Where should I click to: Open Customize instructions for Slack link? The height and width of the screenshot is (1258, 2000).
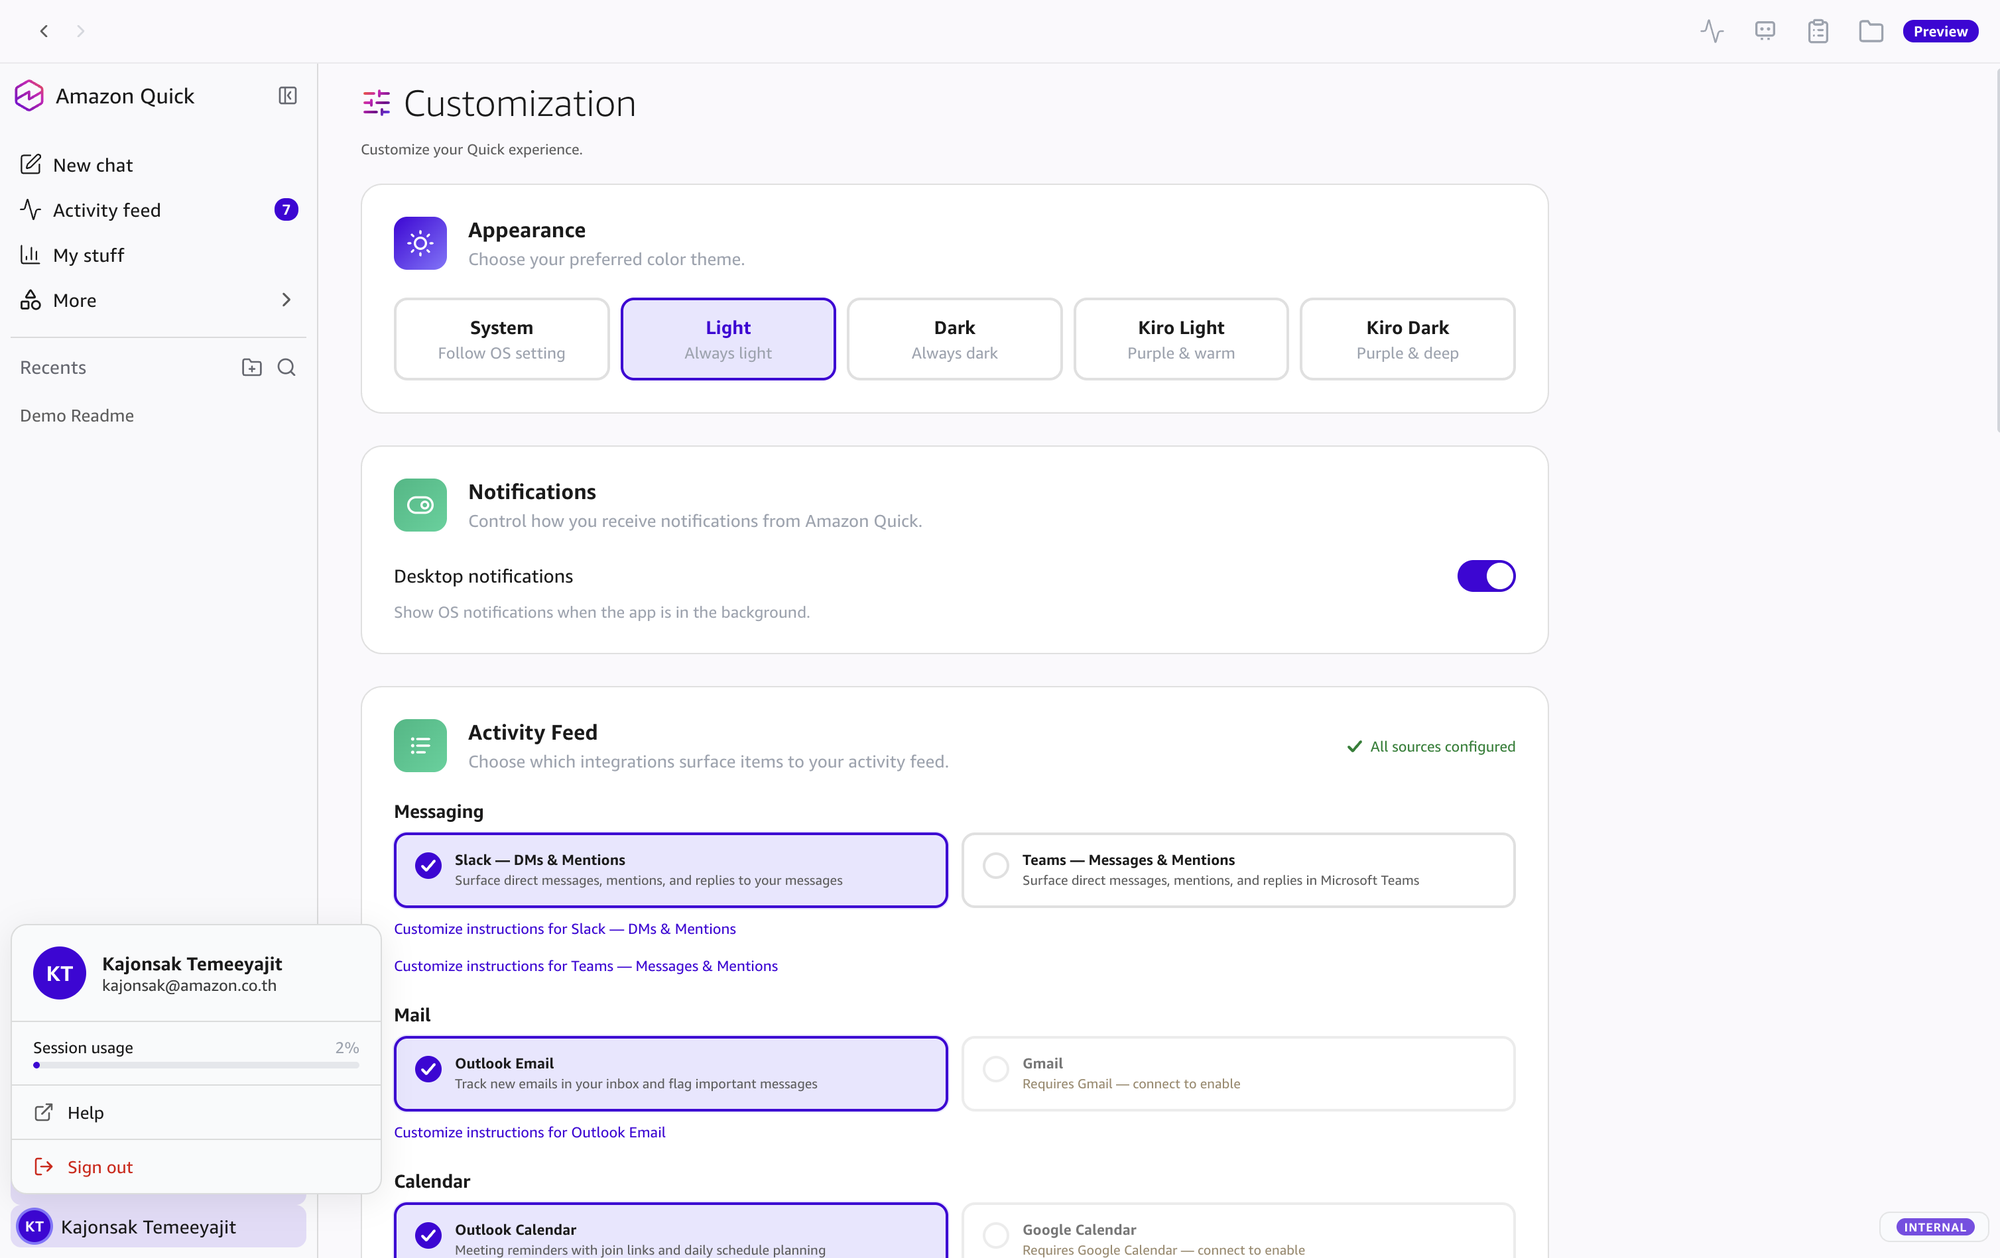click(565, 929)
